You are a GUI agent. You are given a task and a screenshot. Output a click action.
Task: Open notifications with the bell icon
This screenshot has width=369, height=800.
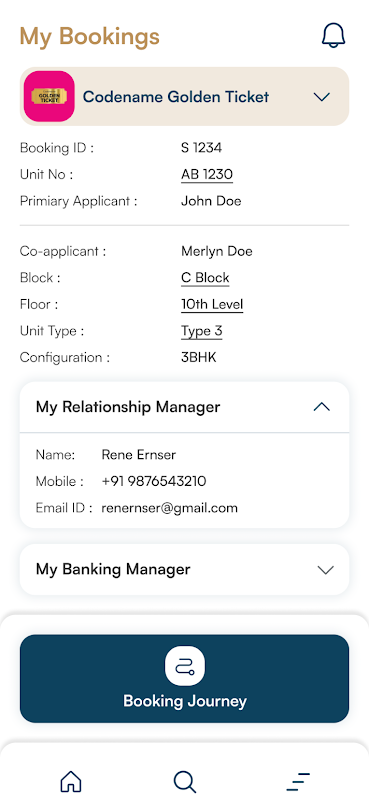[333, 36]
